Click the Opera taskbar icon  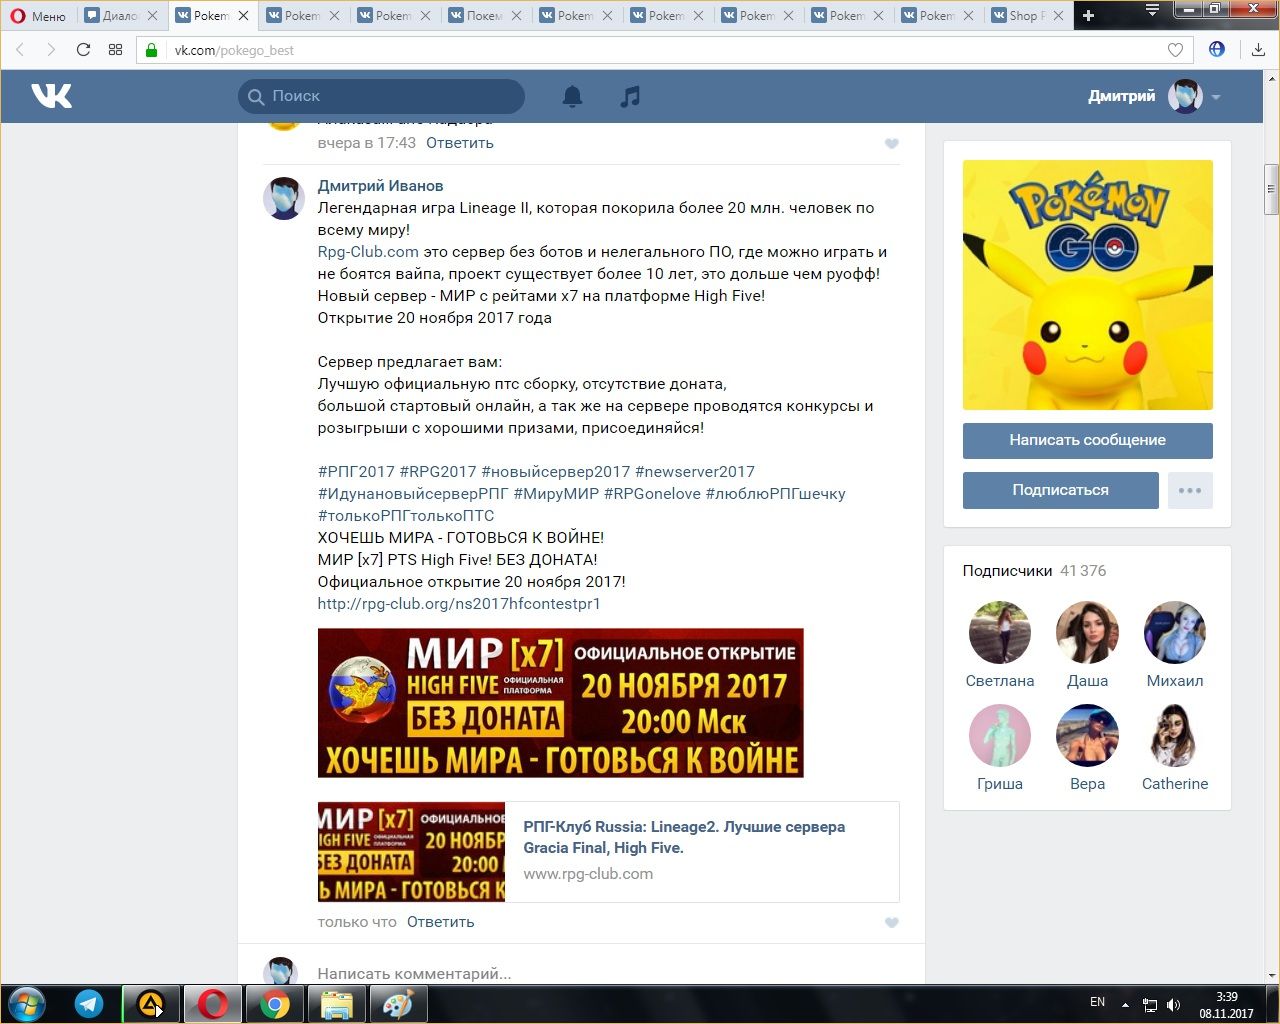tap(212, 1004)
